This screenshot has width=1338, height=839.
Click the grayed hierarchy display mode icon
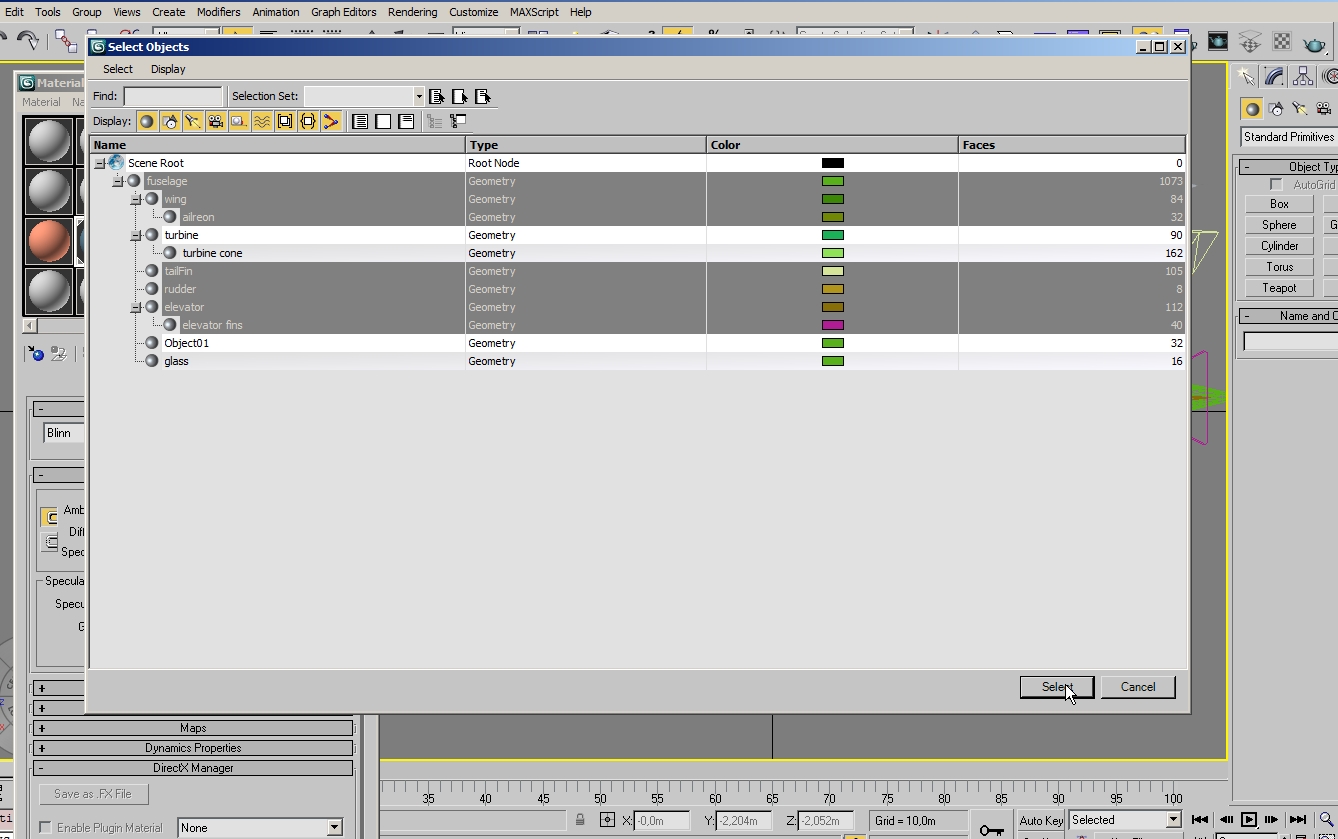(434, 121)
